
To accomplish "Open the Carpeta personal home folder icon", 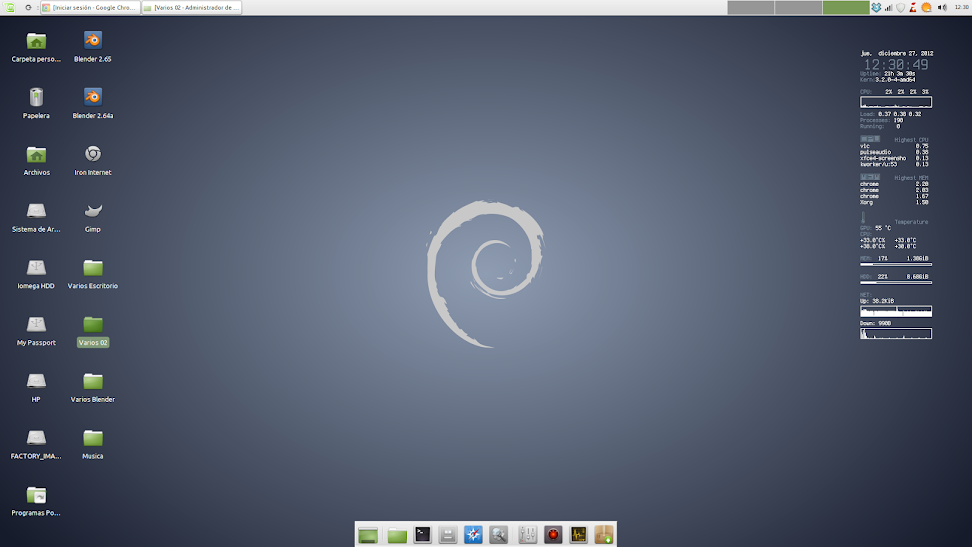I will click(36, 42).
